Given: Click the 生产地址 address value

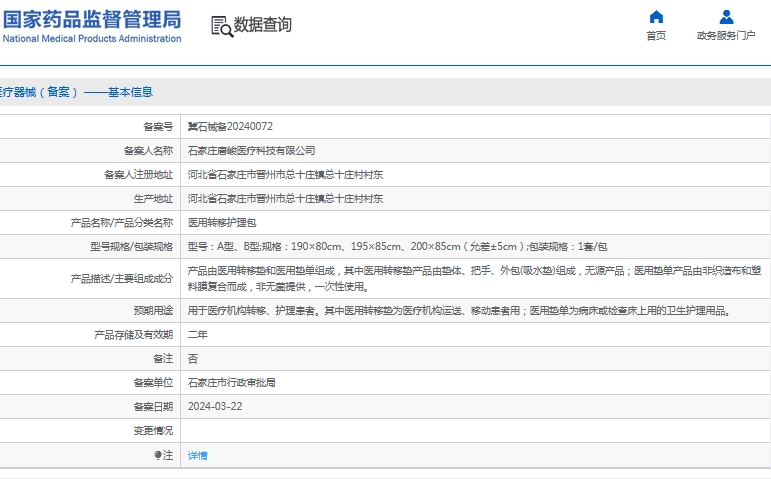Looking at the screenshot, I should [285, 199].
